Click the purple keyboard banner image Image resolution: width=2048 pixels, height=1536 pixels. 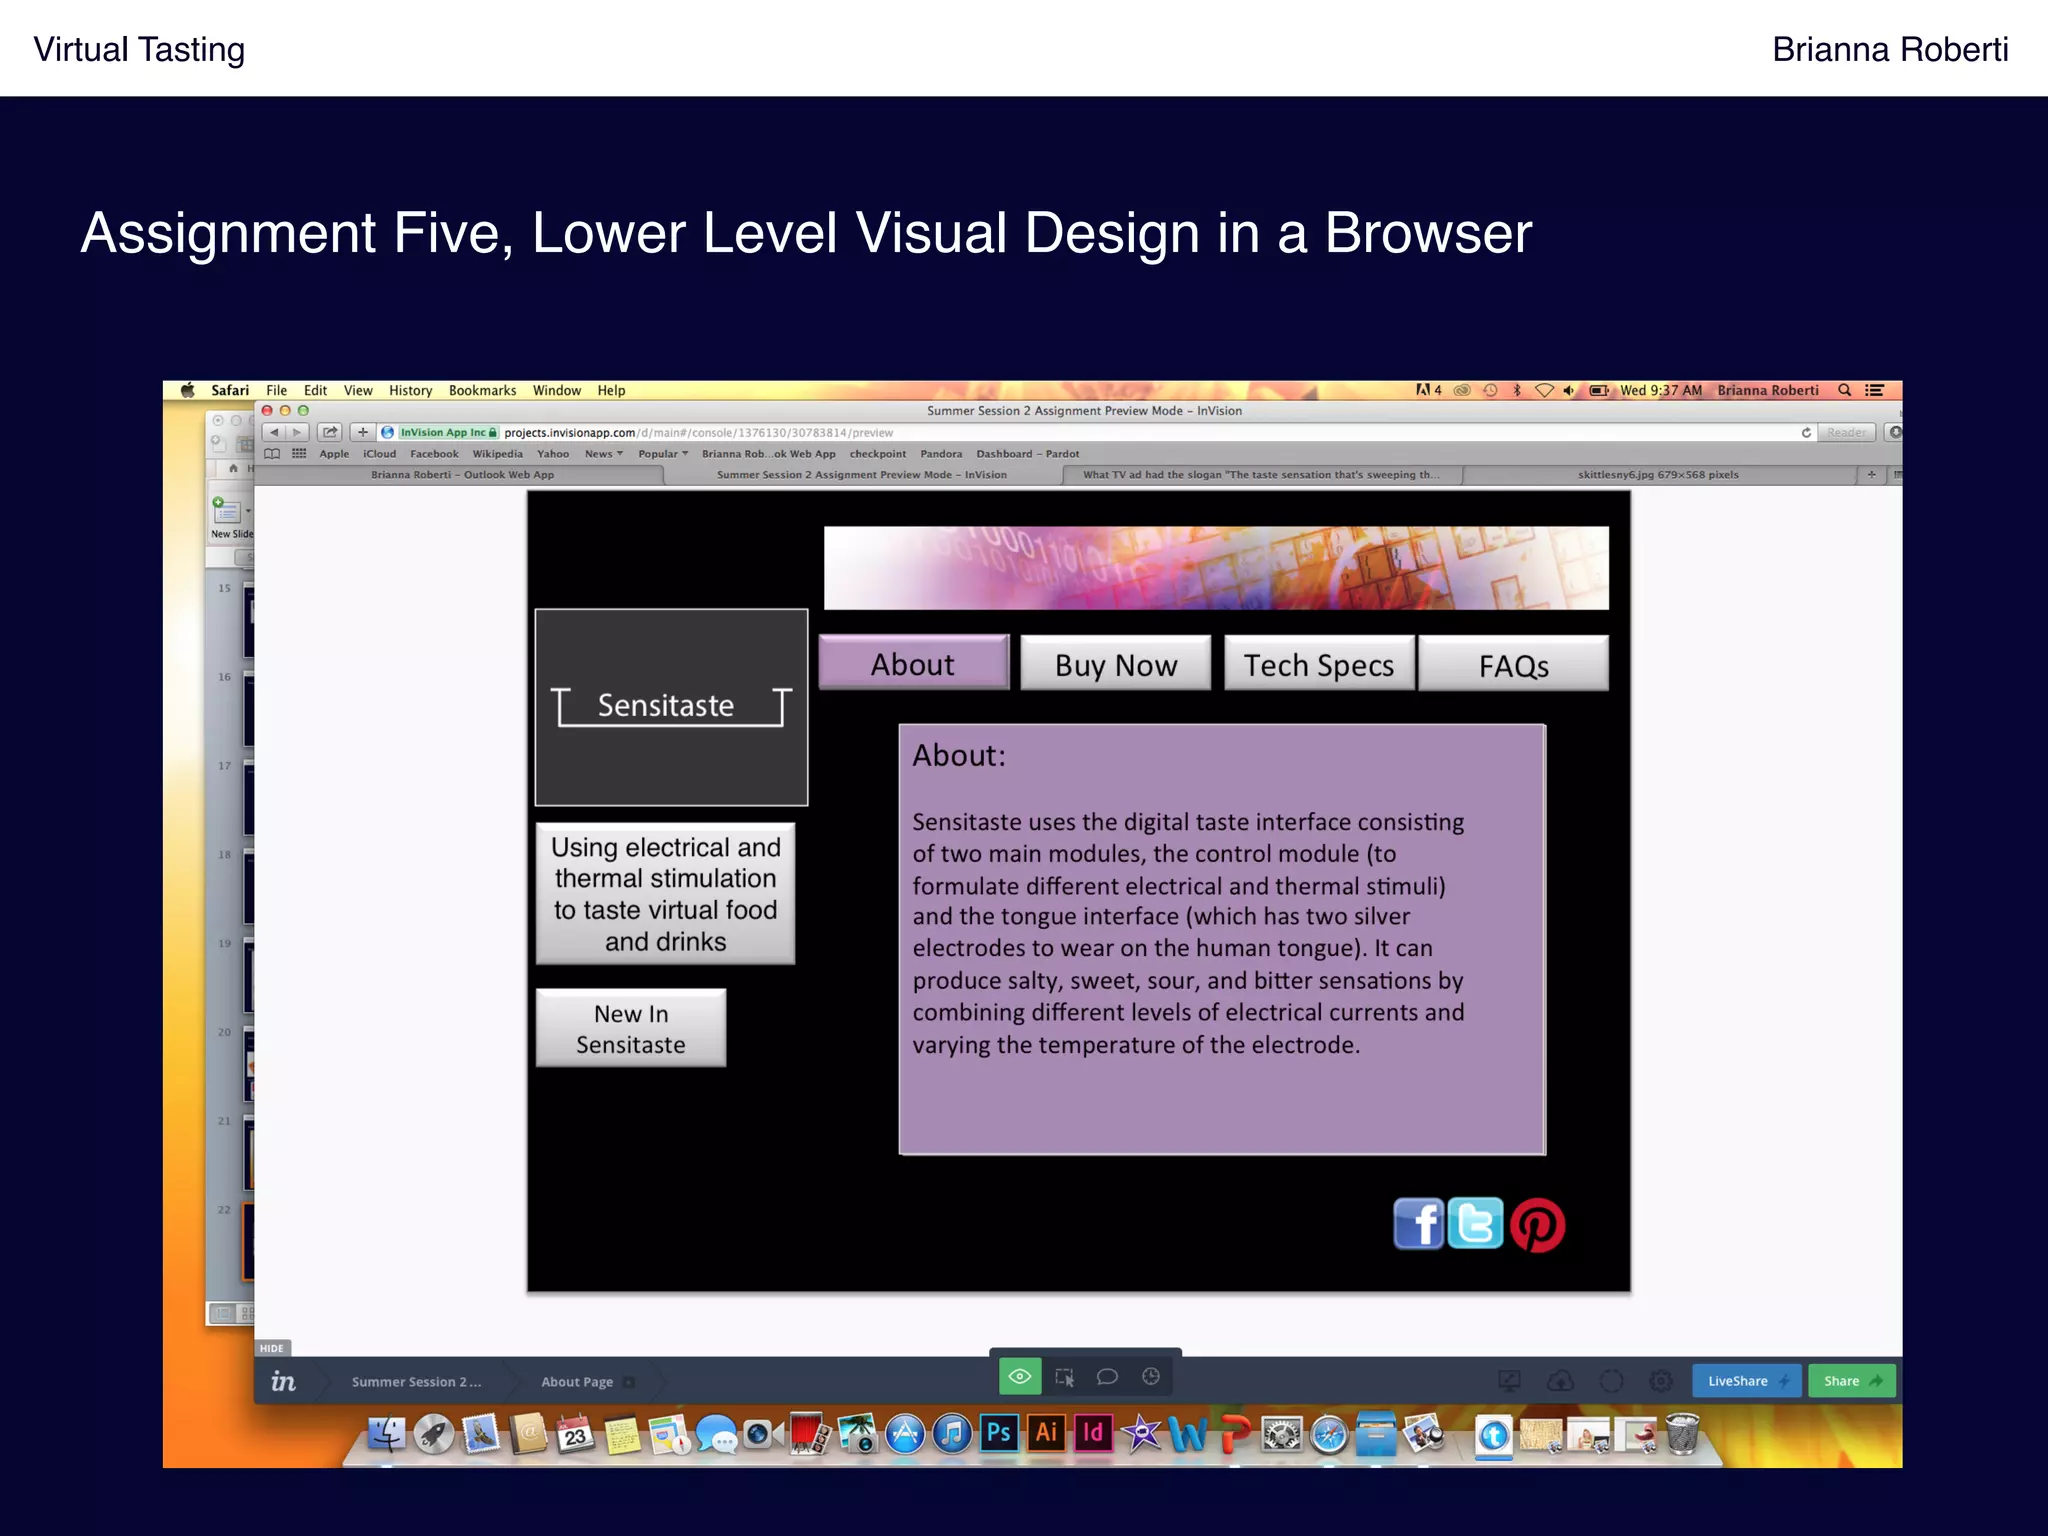[x=1216, y=568]
